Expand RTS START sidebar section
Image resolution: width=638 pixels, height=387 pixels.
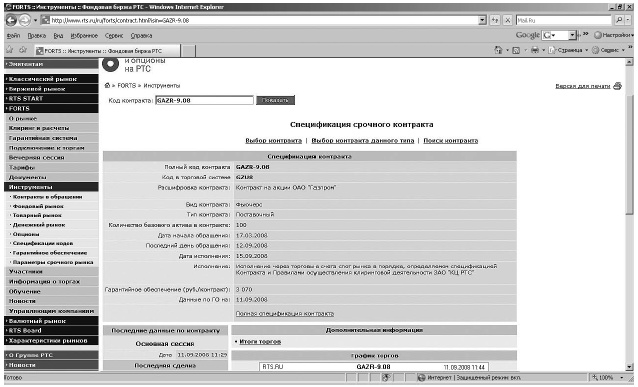[x=51, y=98]
